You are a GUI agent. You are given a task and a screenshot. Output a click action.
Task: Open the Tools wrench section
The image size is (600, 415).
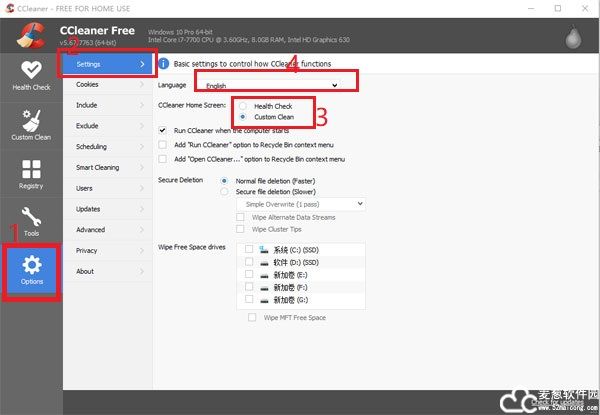pos(31,221)
